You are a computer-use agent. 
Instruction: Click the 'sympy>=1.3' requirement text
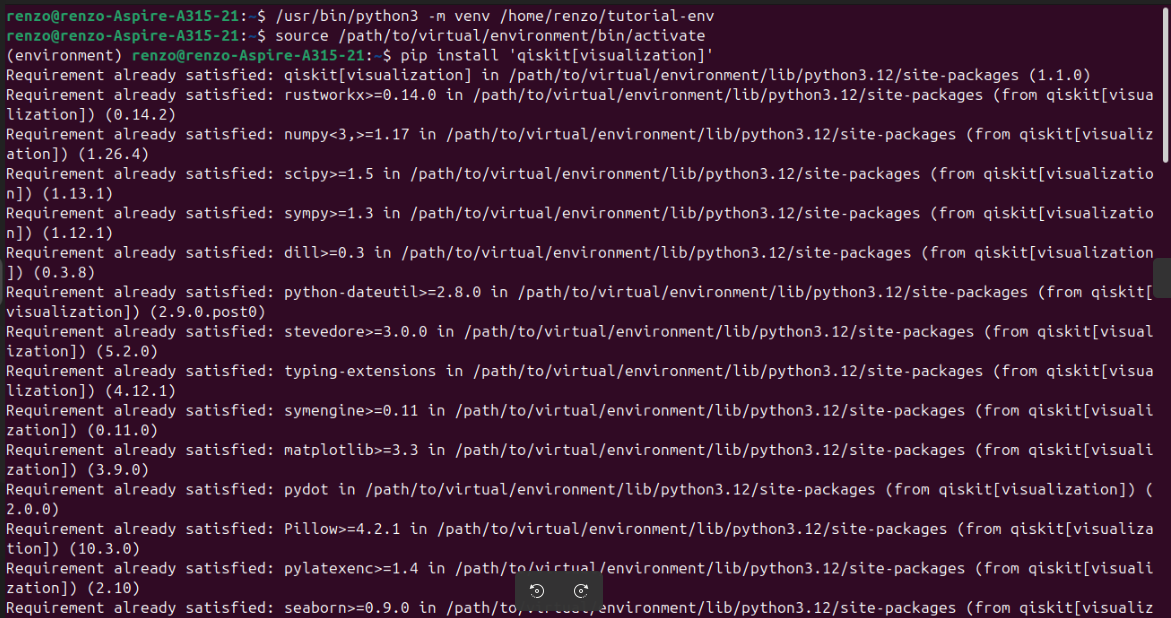(329, 213)
